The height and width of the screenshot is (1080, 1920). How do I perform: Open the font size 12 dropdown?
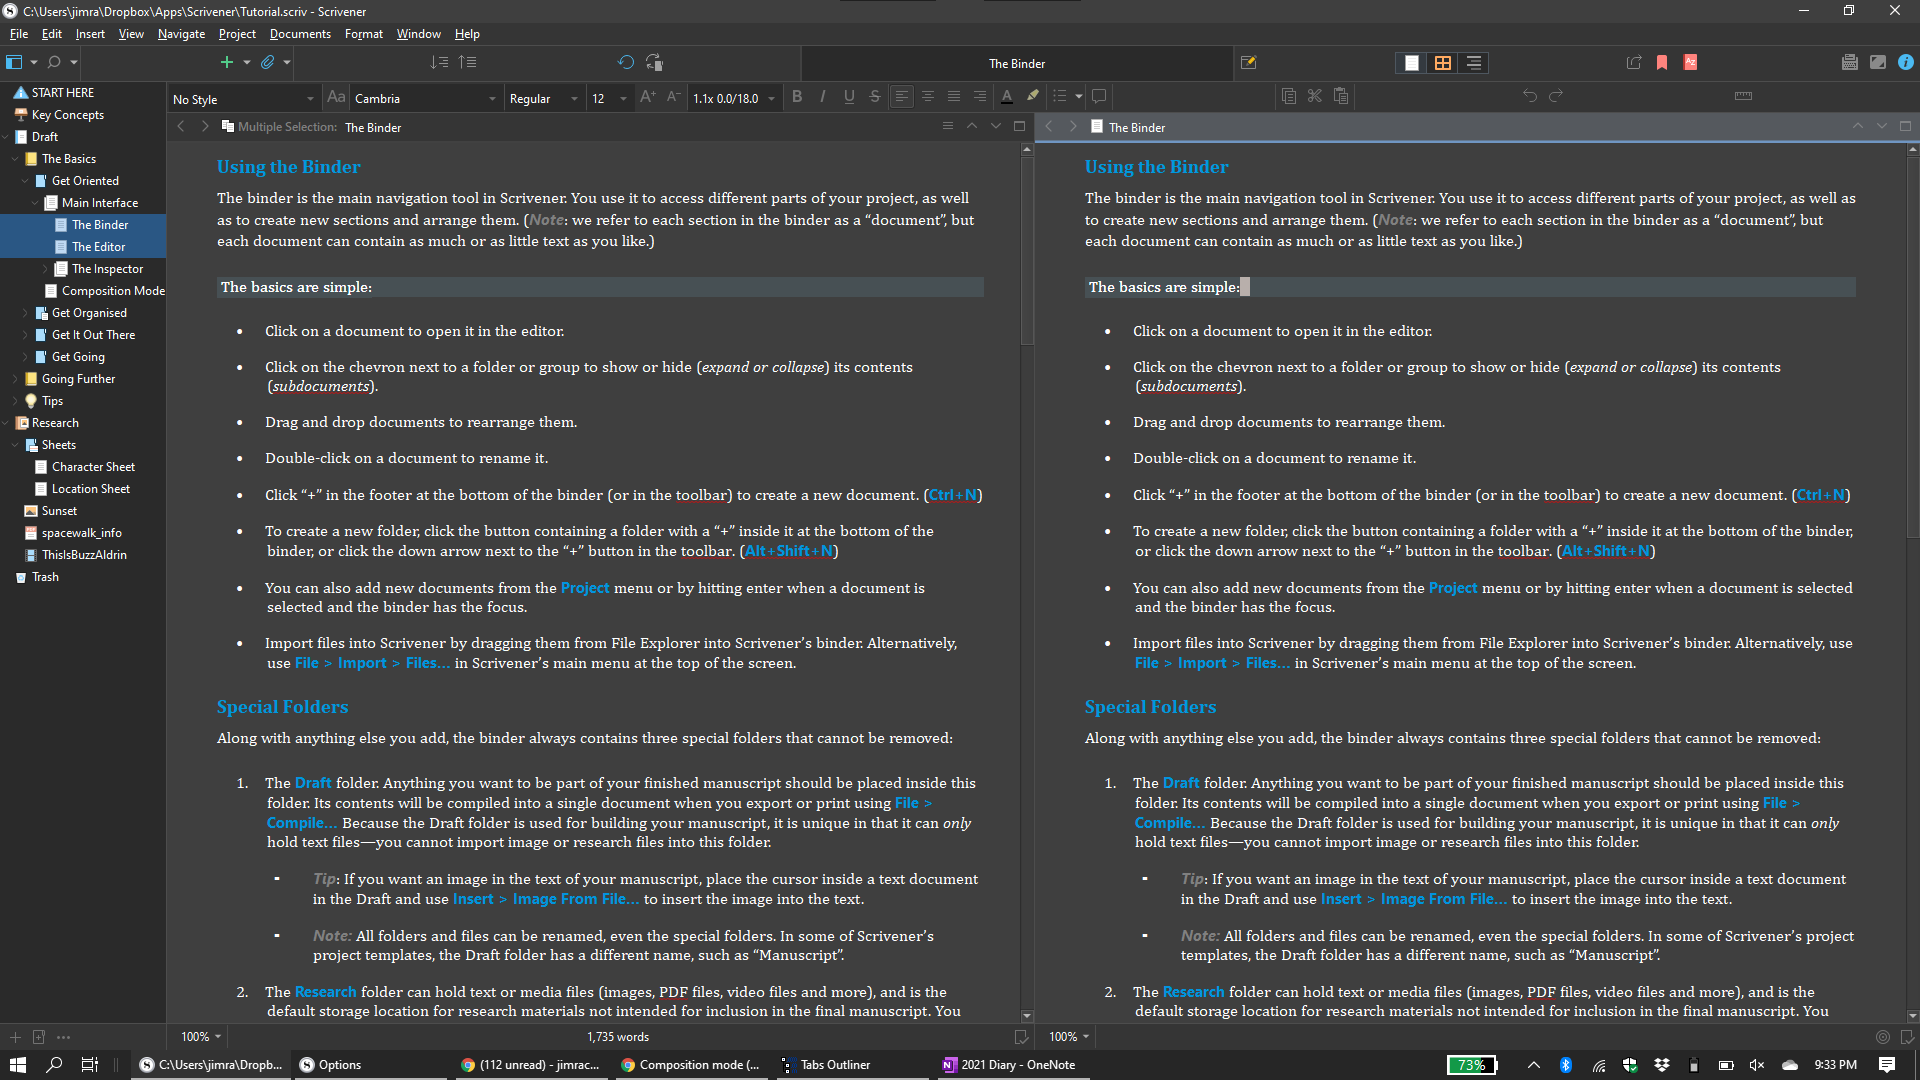coord(609,99)
